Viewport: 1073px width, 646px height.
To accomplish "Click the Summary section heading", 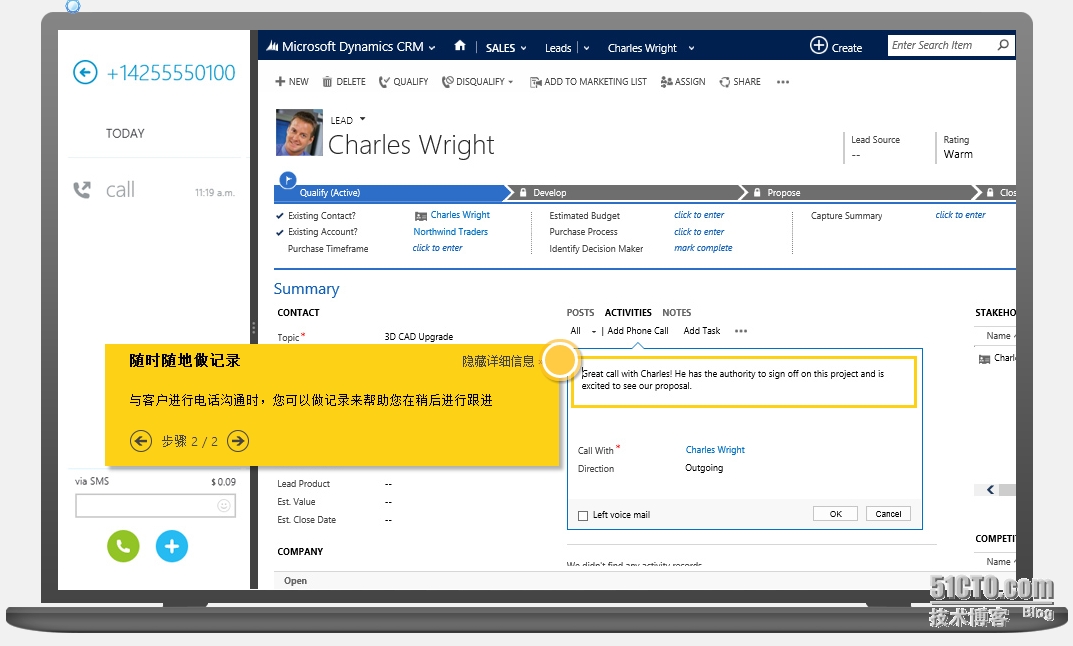I will coord(307,289).
